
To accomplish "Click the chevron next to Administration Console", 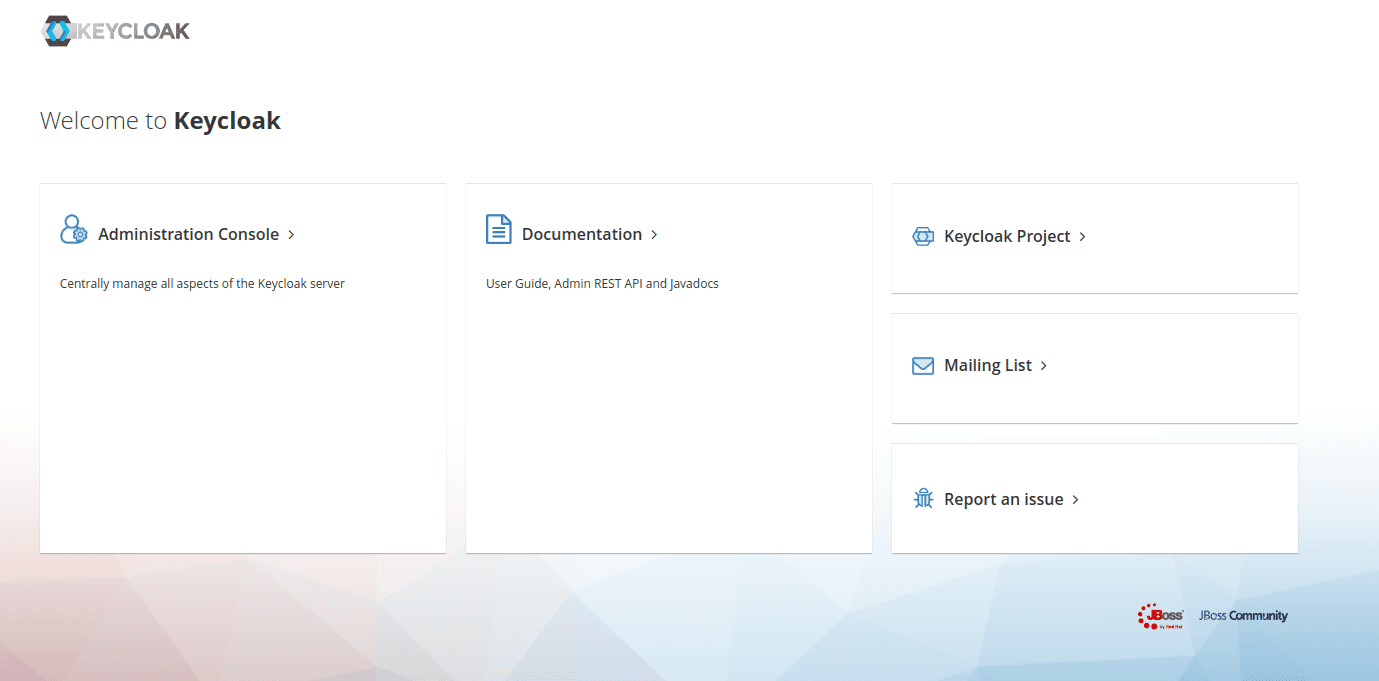I will coord(291,235).
